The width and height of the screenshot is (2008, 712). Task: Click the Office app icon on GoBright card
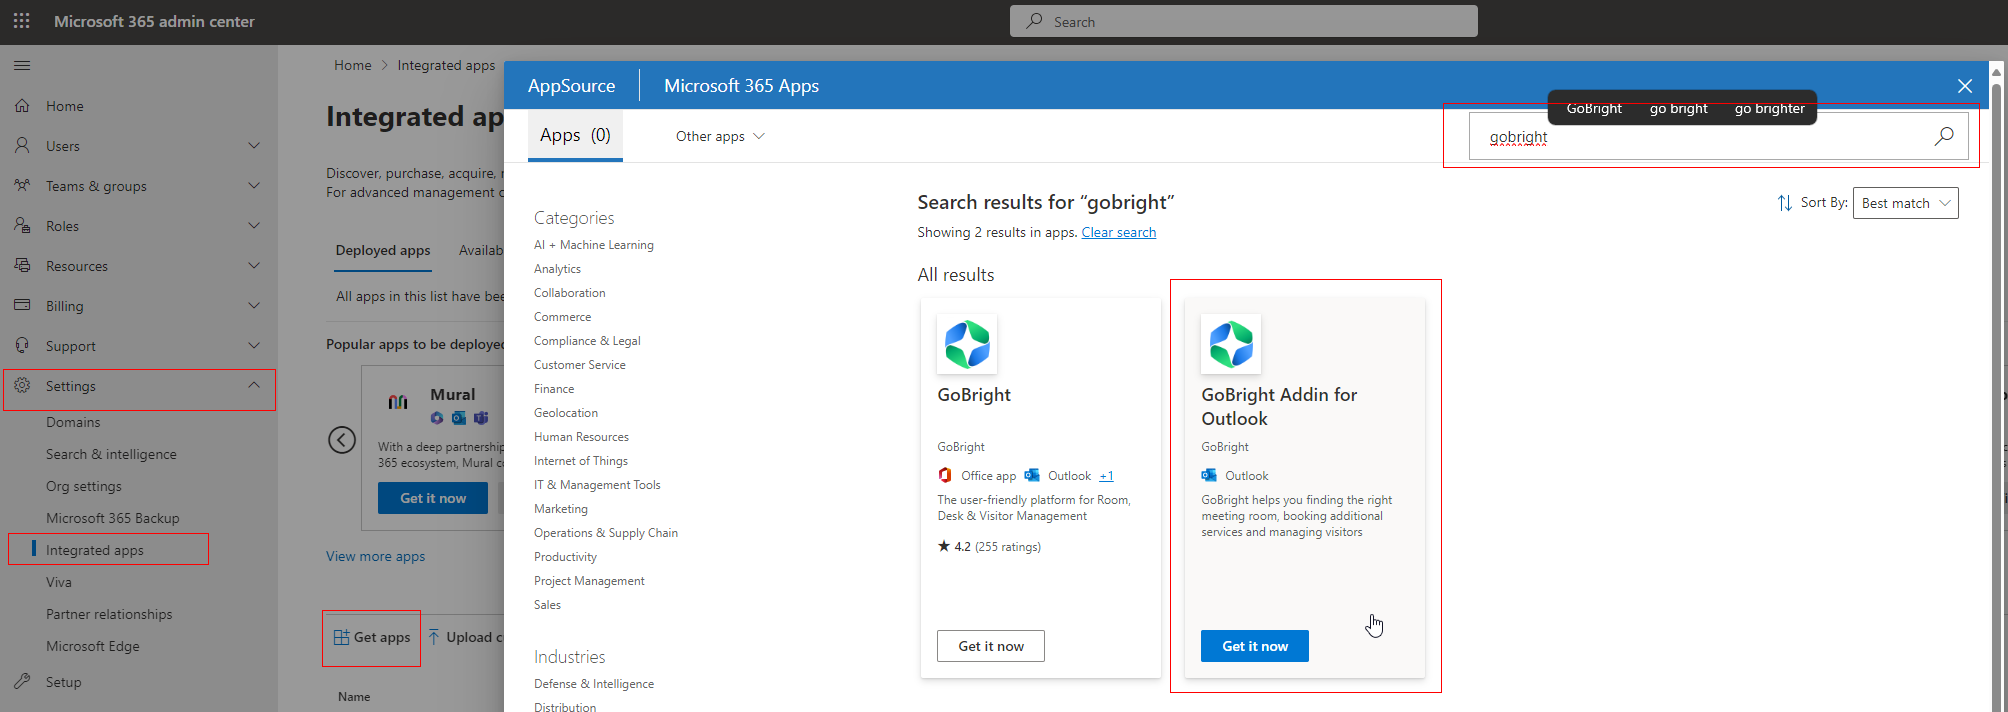[x=945, y=475]
